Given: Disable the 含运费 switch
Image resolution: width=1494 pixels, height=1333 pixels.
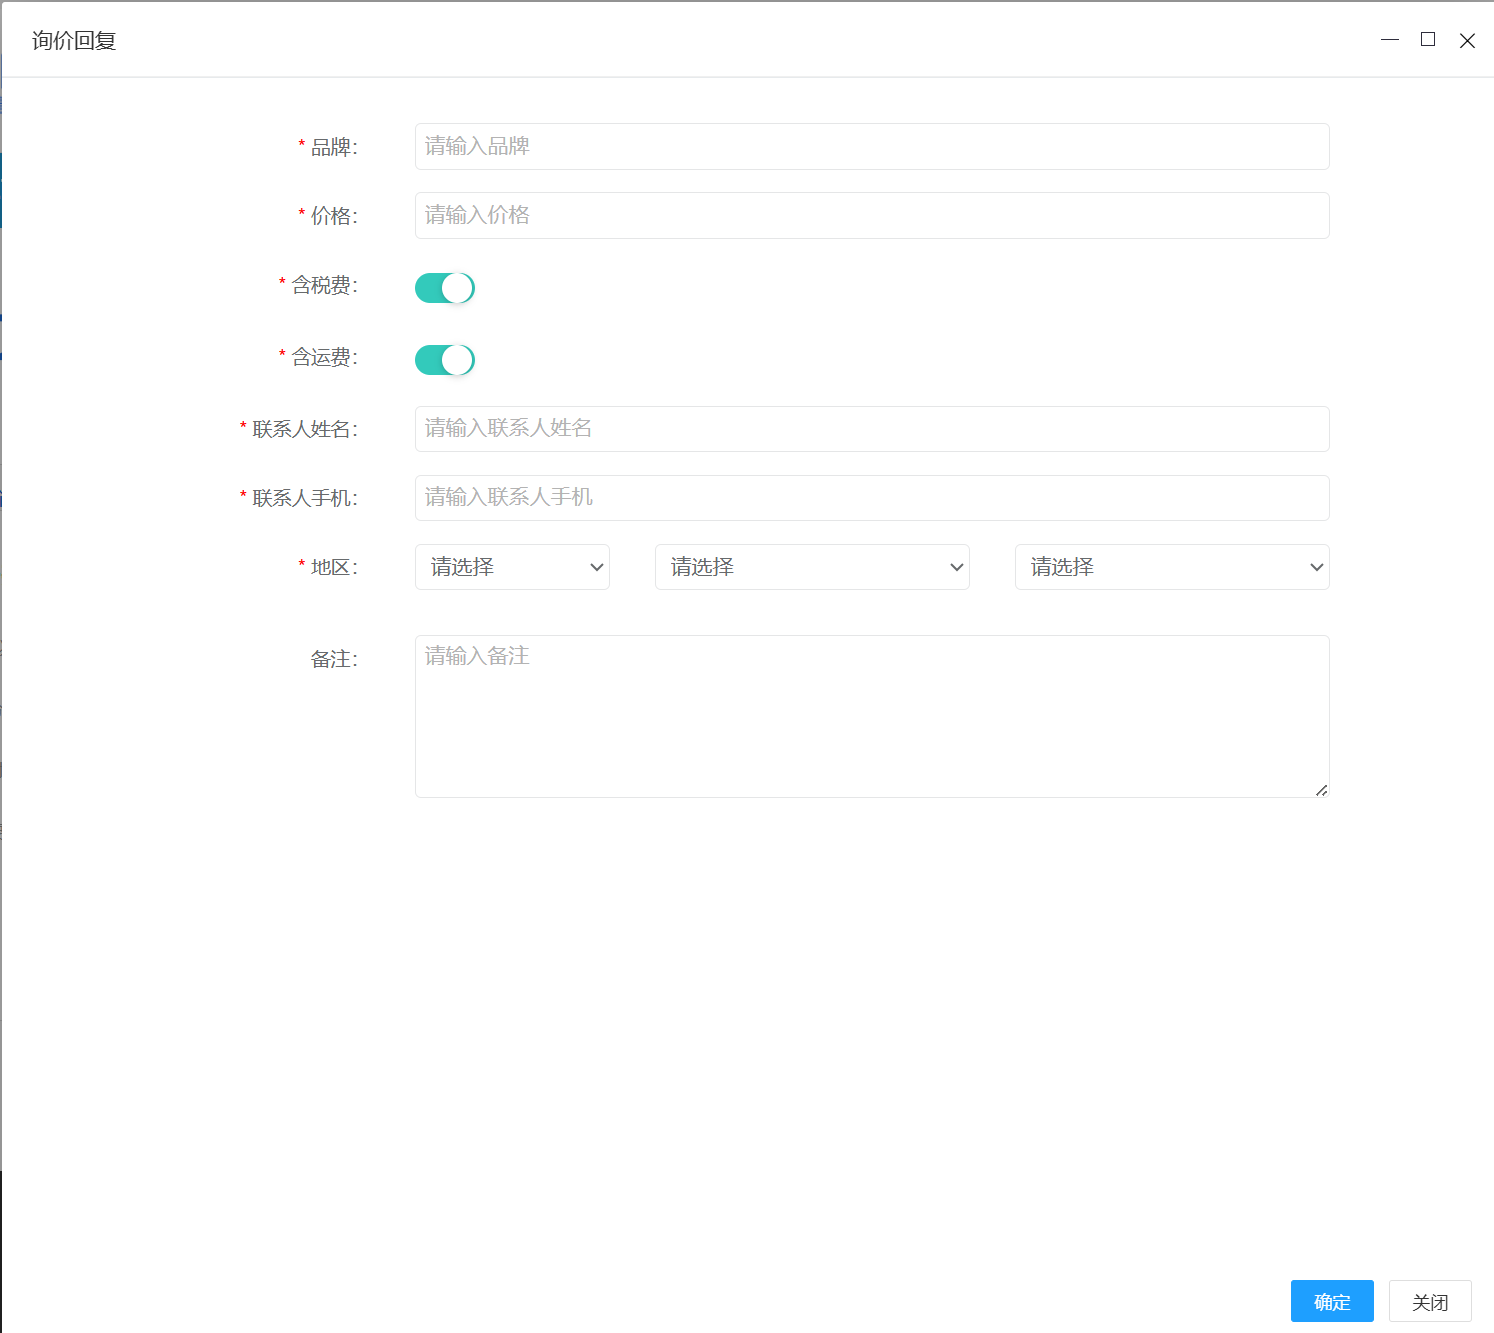Looking at the screenshot, I should [x=445, y=360].
